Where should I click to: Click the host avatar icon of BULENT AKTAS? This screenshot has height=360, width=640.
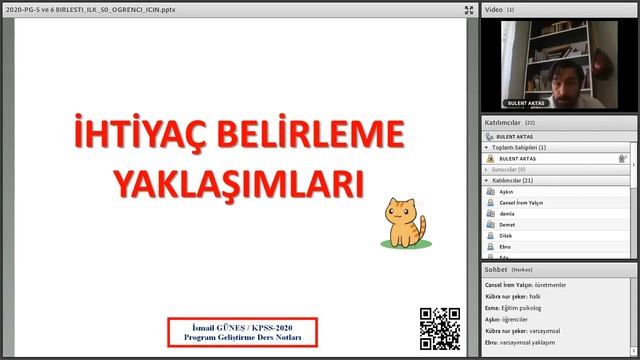pos(490,158)
